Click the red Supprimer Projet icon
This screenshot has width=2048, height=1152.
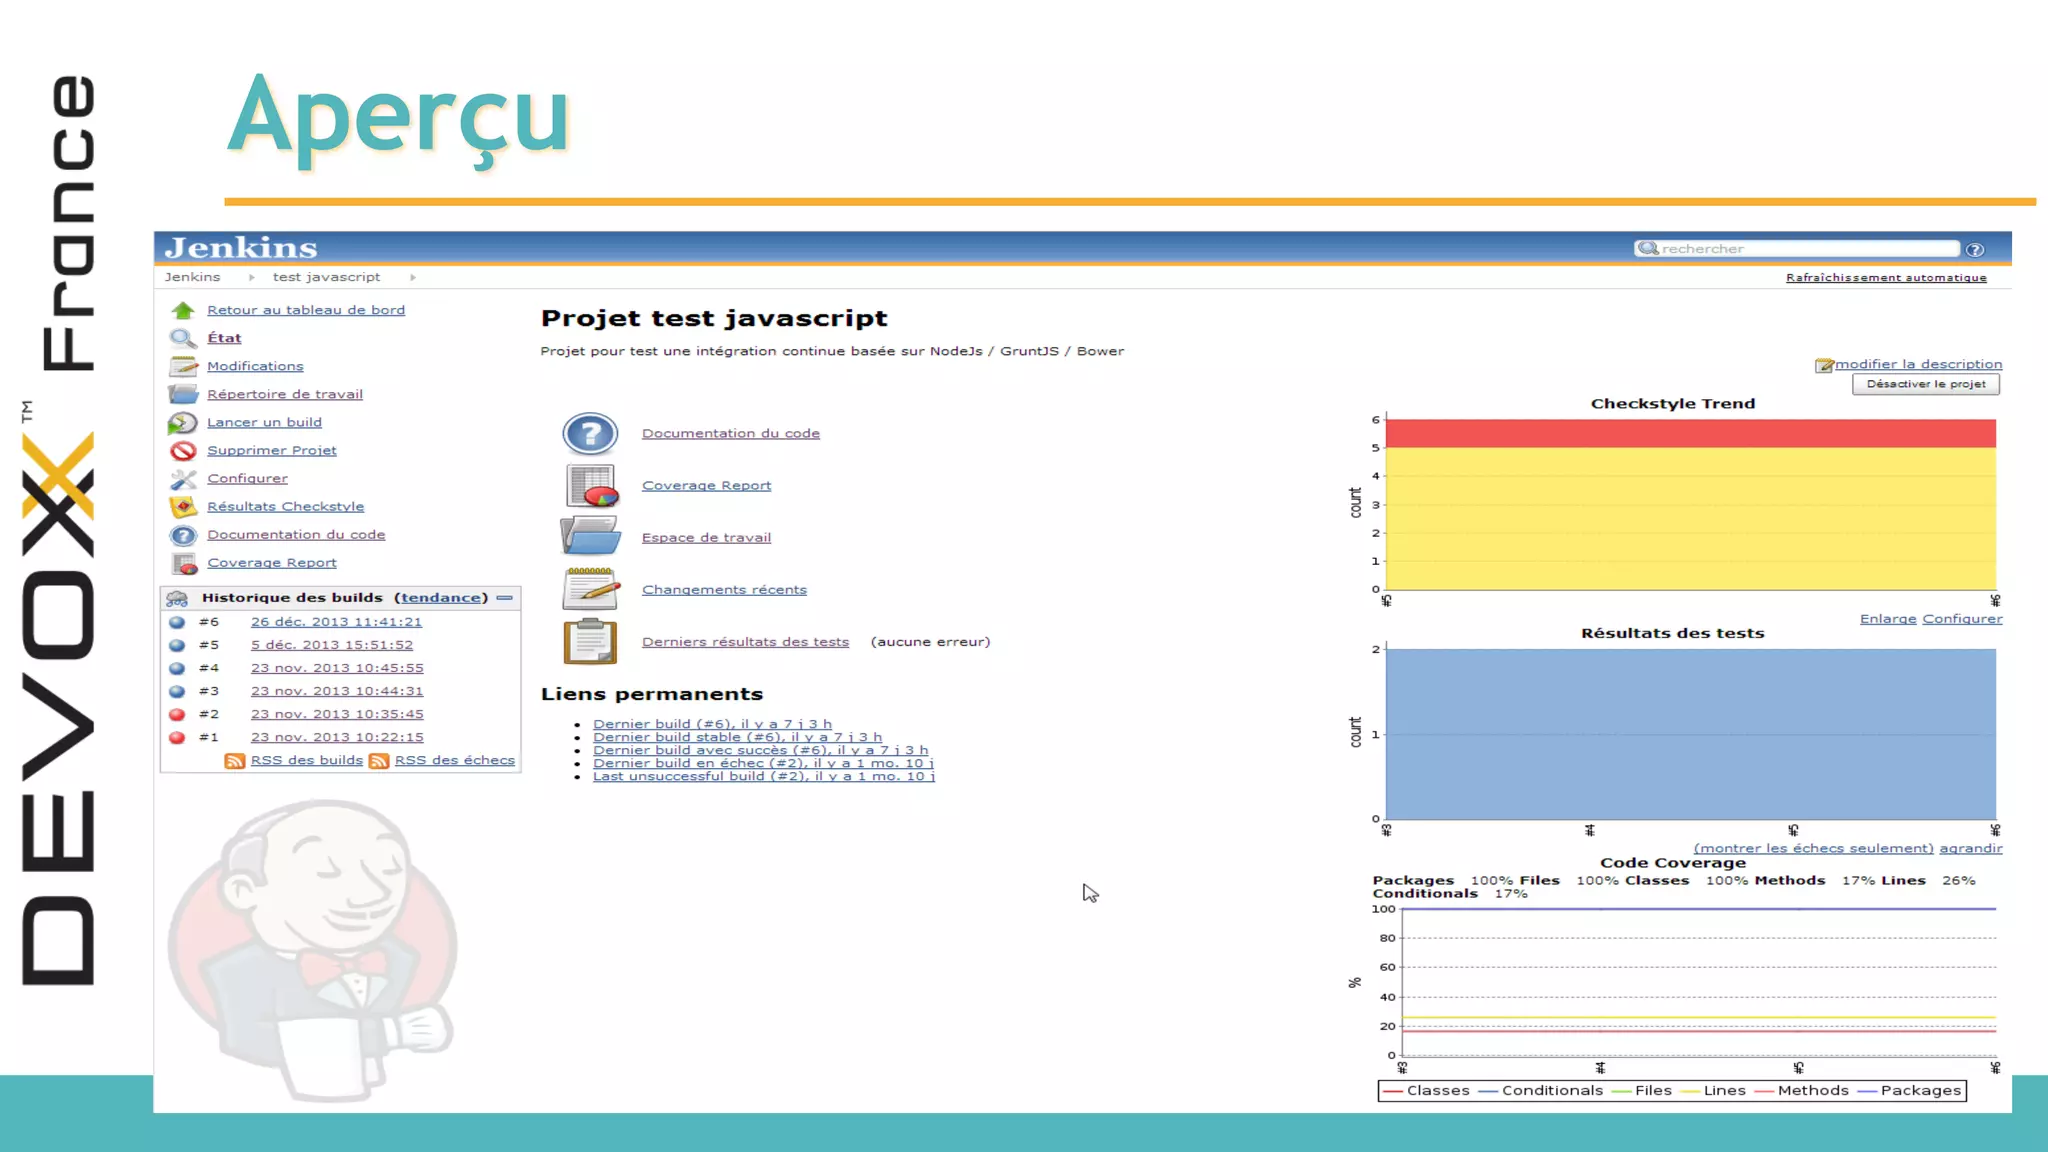click(x=182, y=451)
